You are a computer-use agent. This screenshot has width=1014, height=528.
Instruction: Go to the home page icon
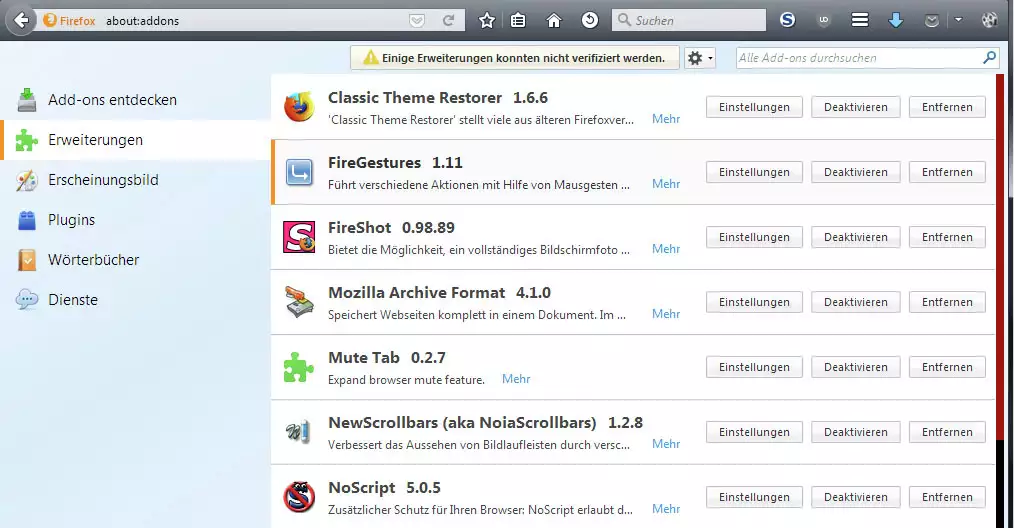pyautogui.click(x=554, y=20)
